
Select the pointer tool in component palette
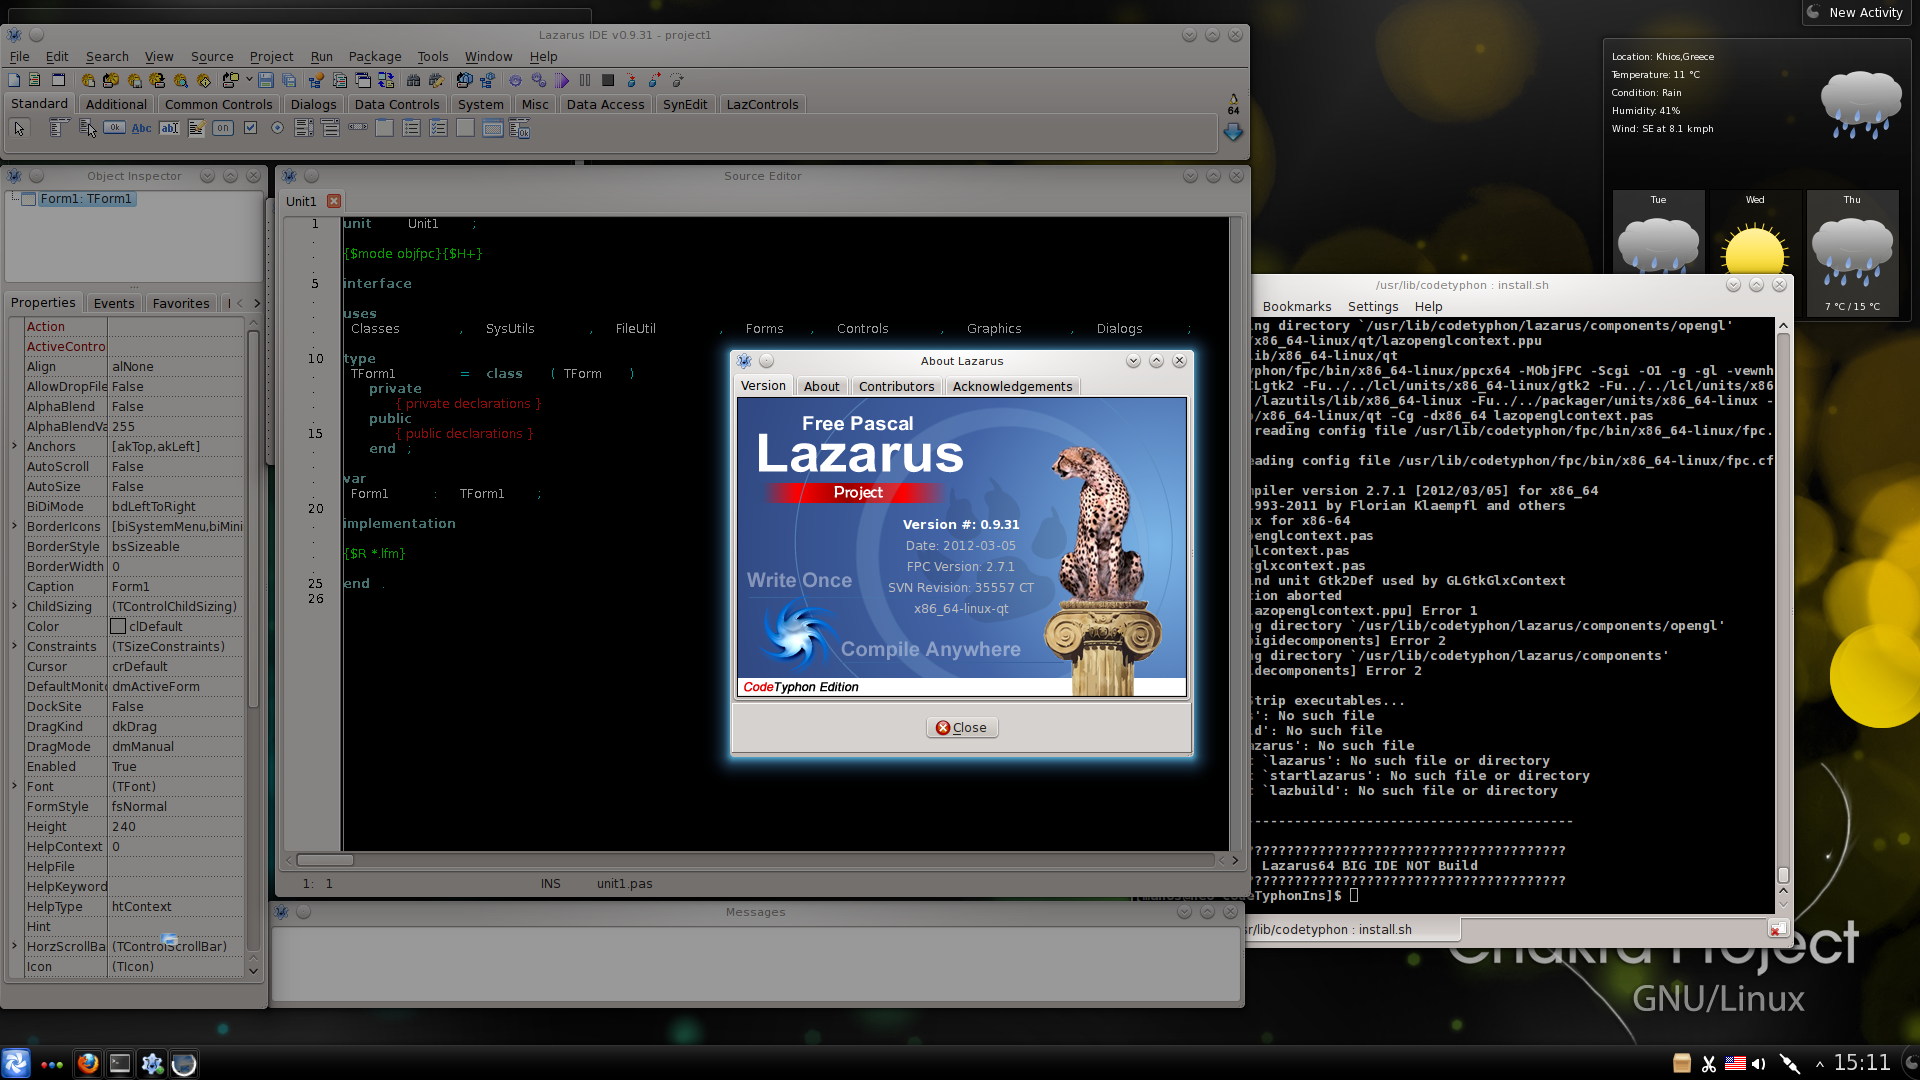click(19, 128)
